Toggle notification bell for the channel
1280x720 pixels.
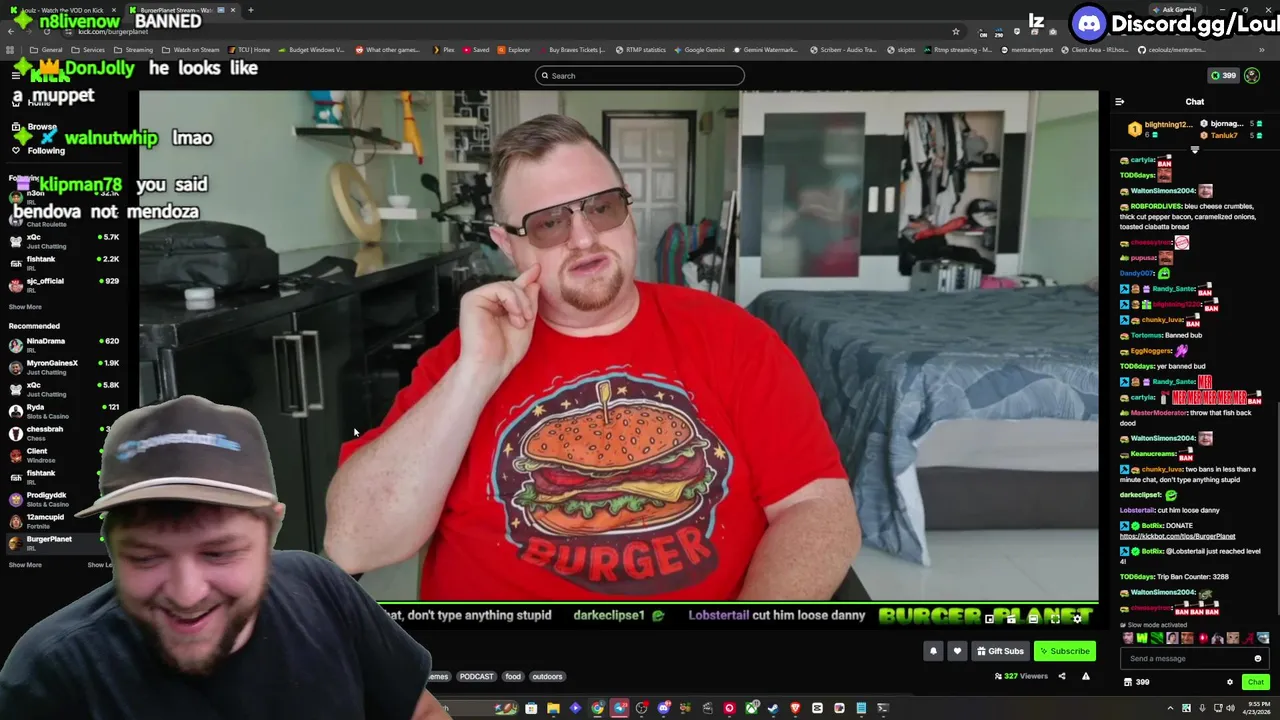[x=933, y=651]
